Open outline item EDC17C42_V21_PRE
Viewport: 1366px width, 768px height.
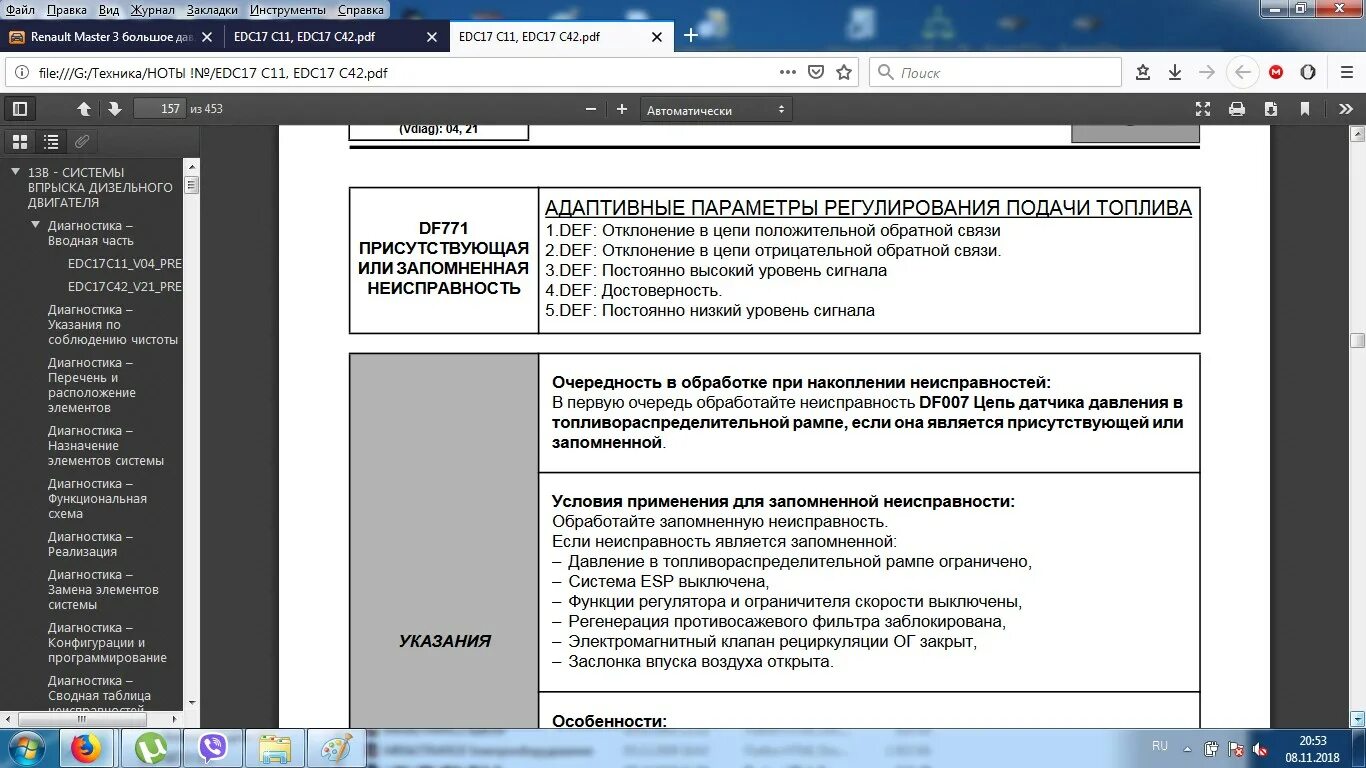click(x=125, y=286)
